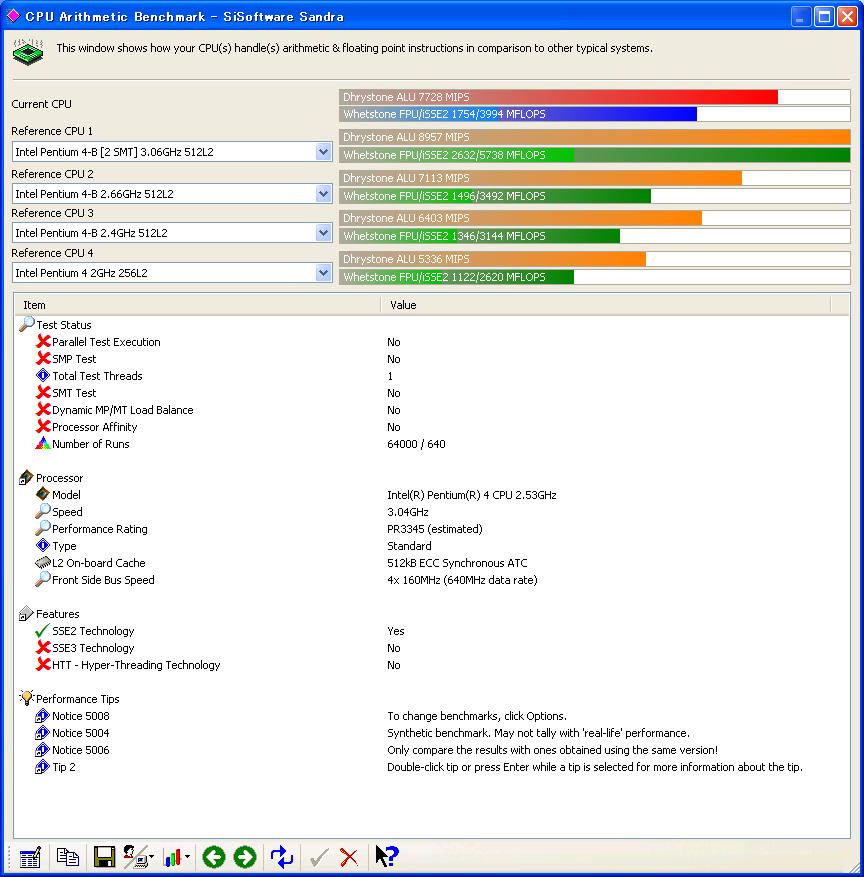Click Current CPU Dhrystone ALU 7728 MIPS bar
Viewport: 864px width, 877px height.
pos(594,97)
